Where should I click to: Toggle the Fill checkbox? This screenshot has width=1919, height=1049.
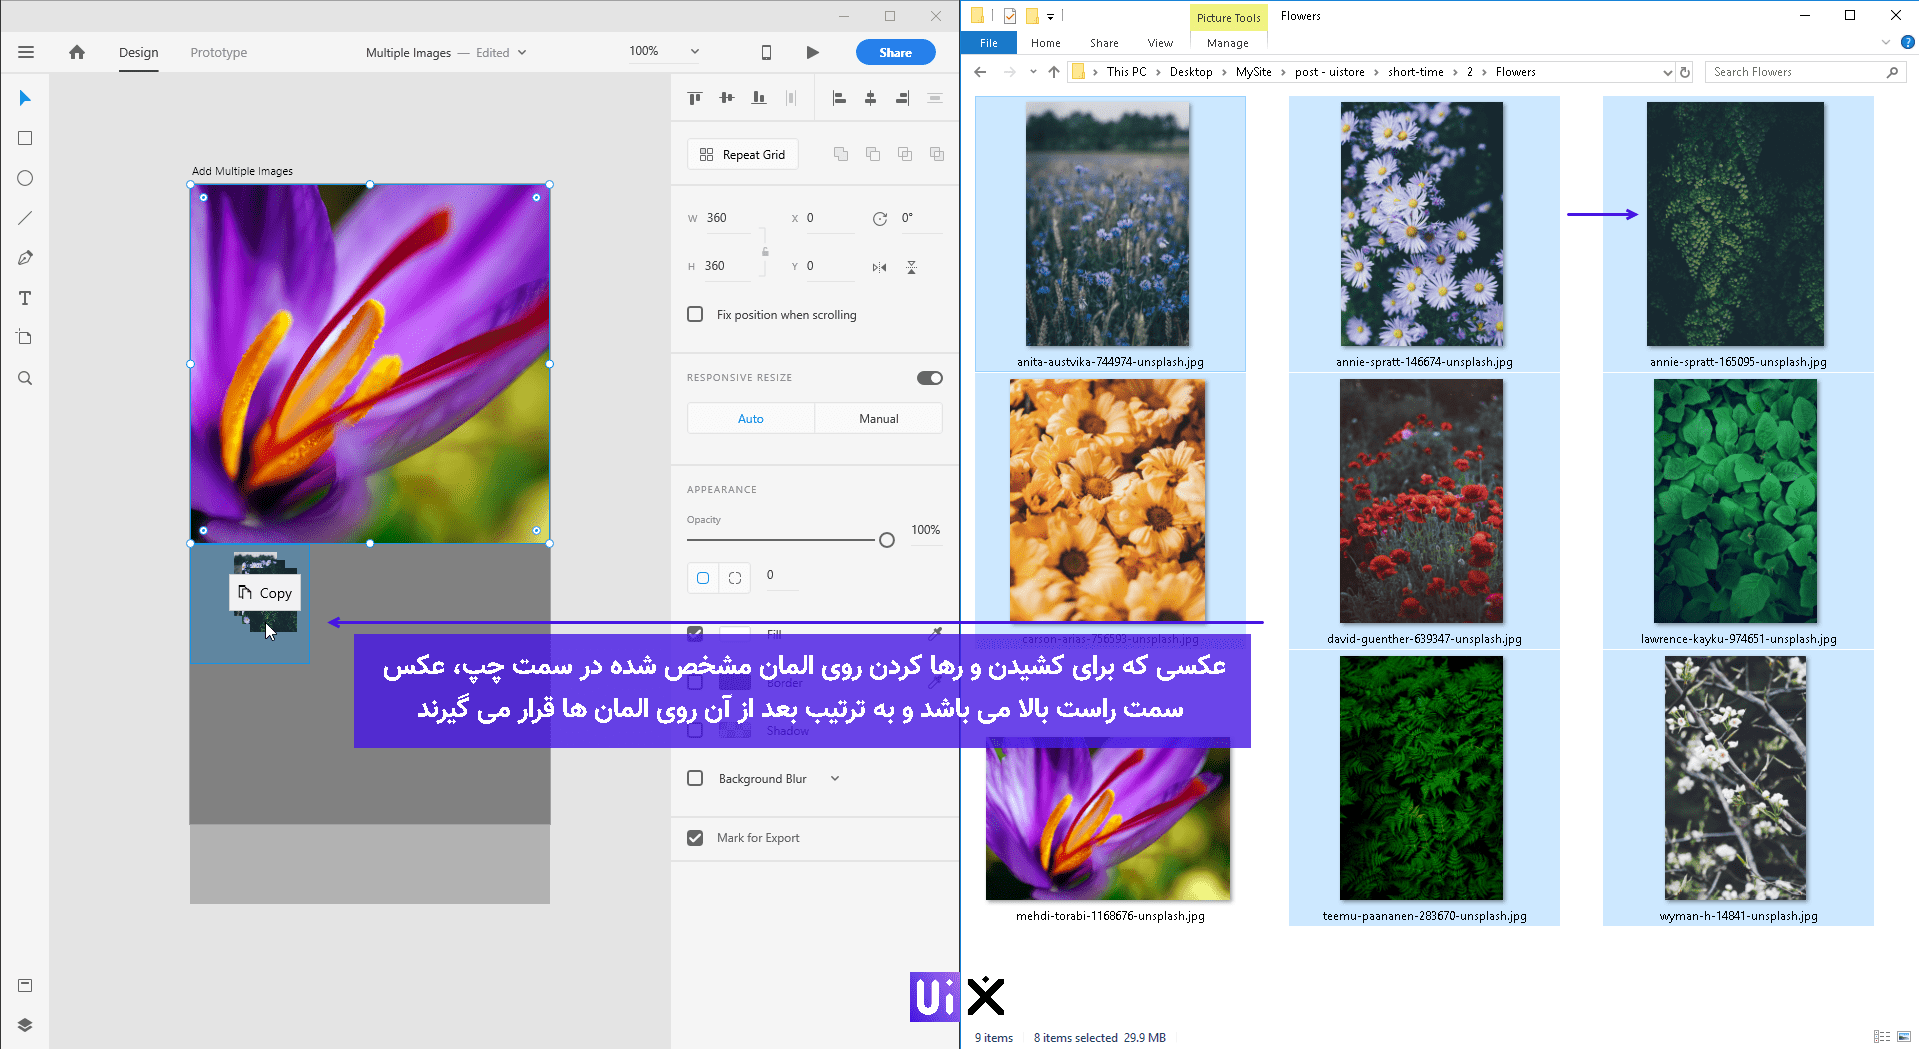click(695, 633)
